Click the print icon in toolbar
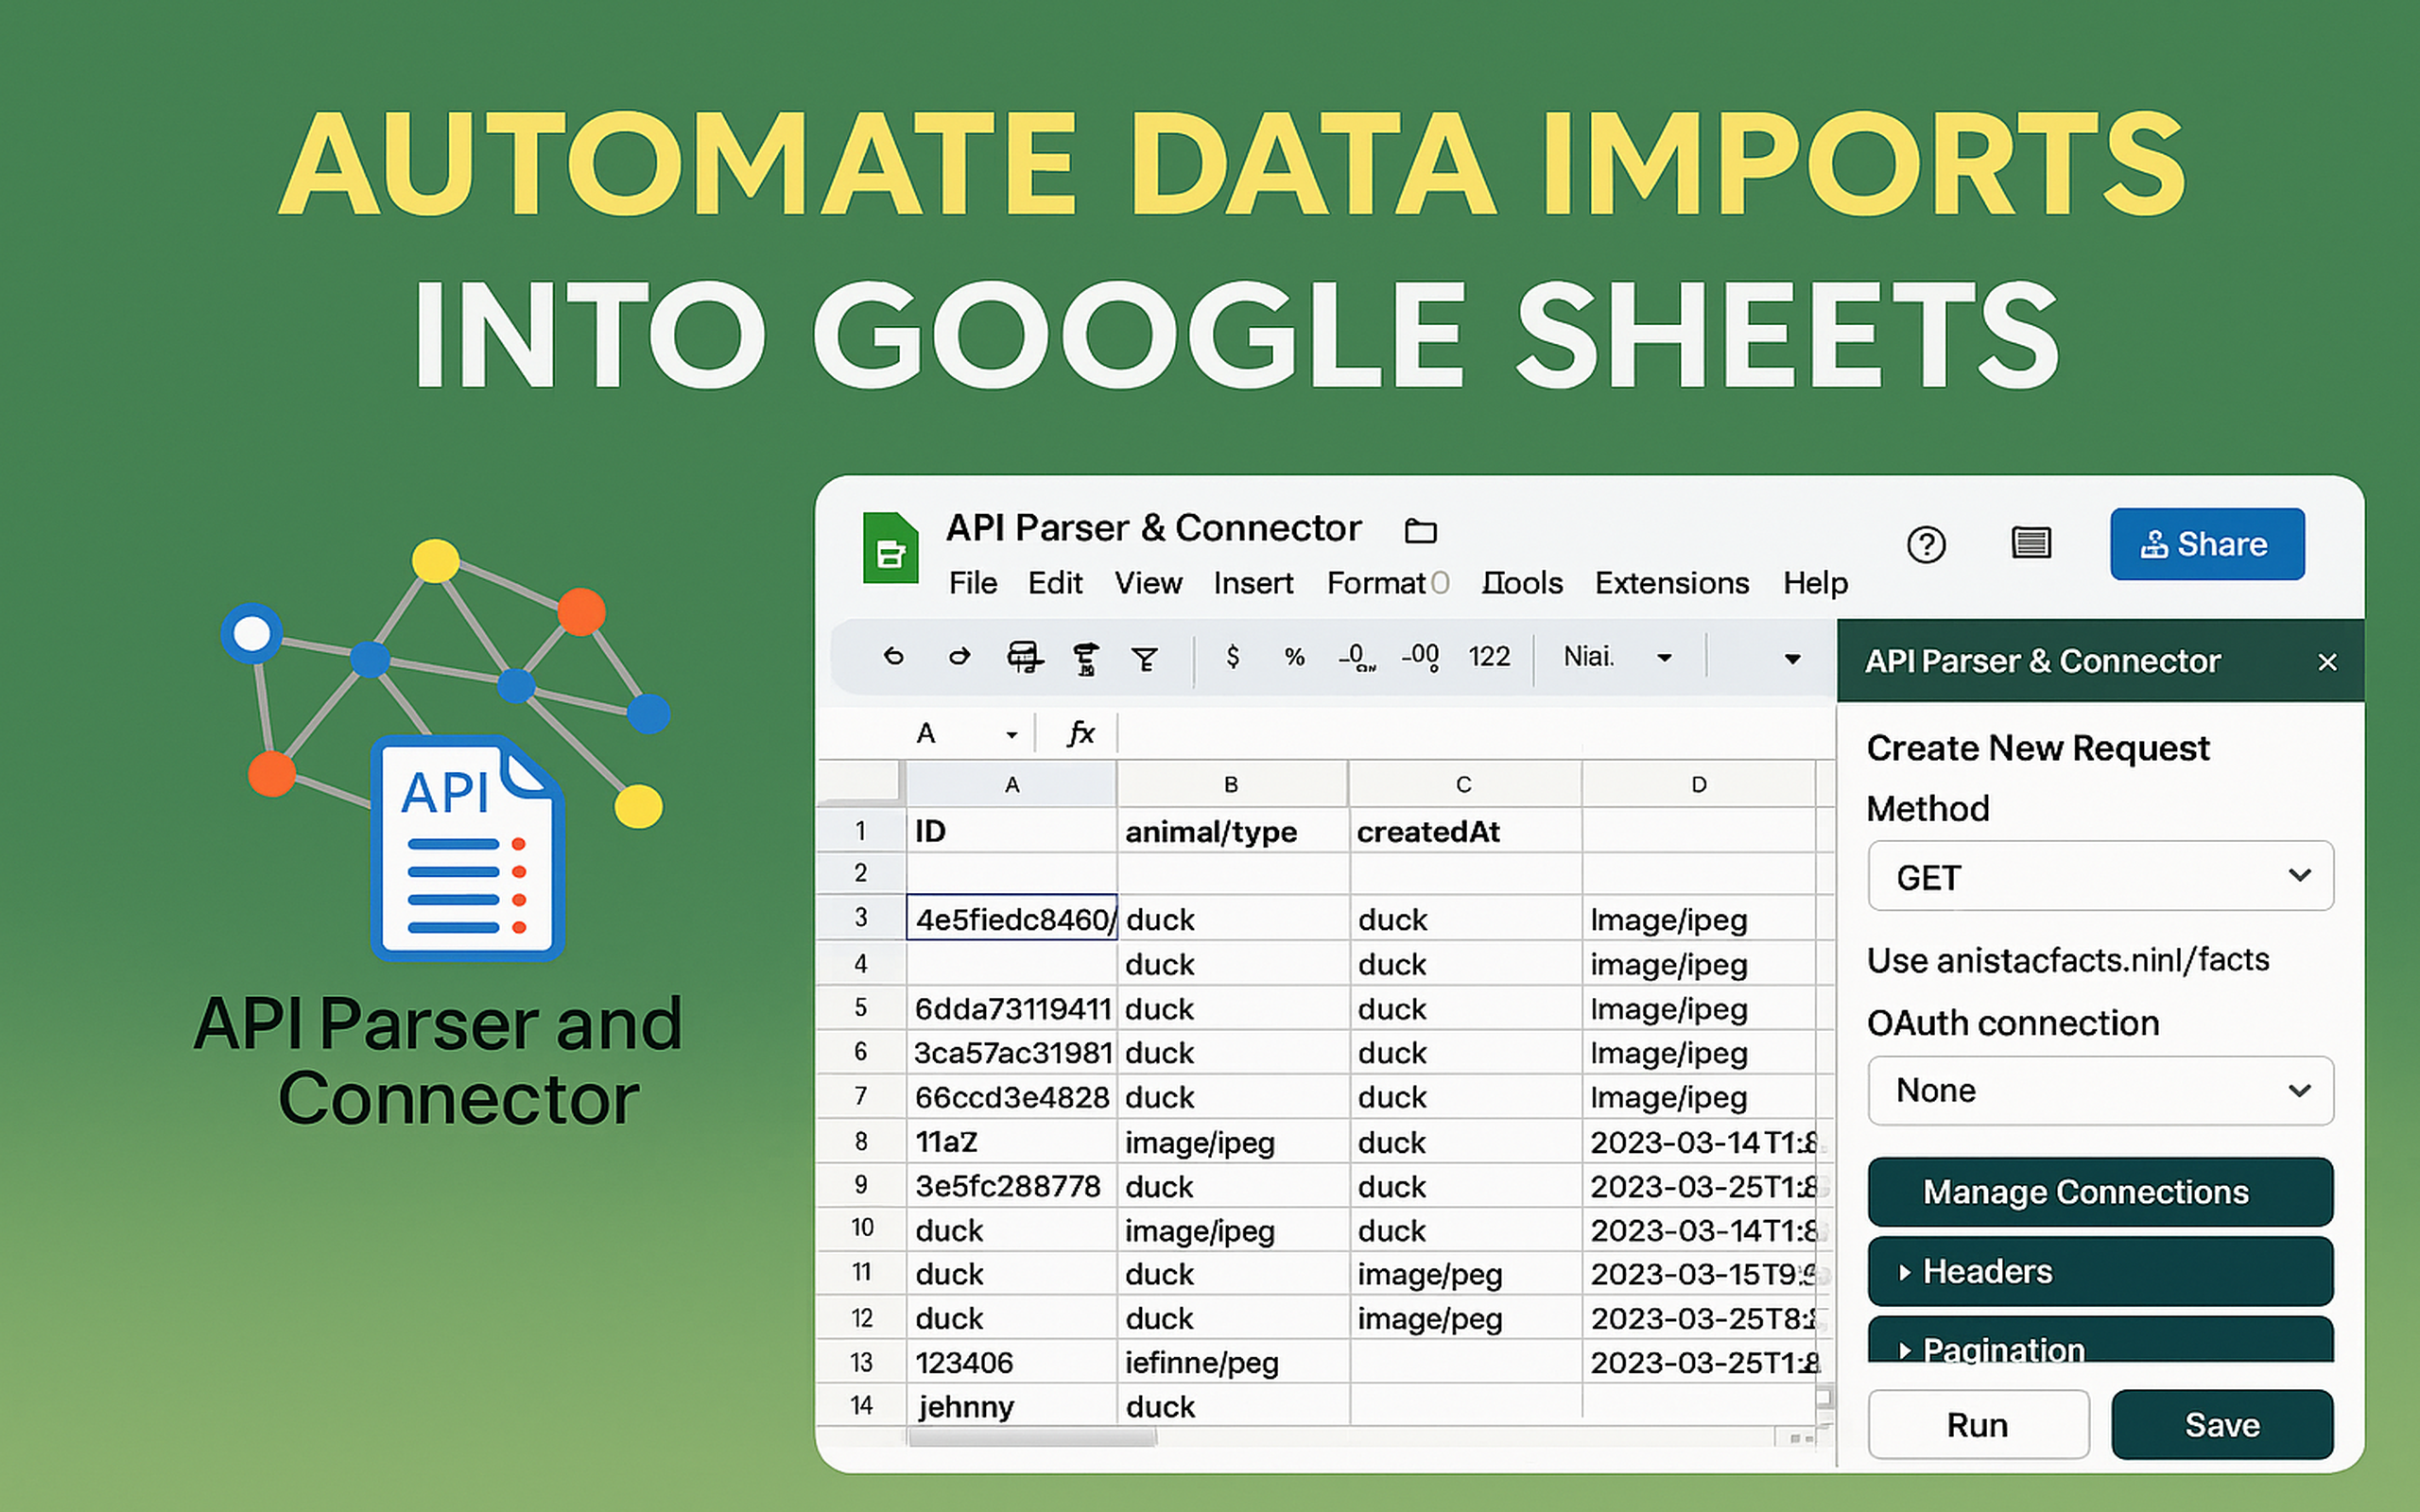Viewport: 2420px width, 1512px height. click(x=1024, y=657)
